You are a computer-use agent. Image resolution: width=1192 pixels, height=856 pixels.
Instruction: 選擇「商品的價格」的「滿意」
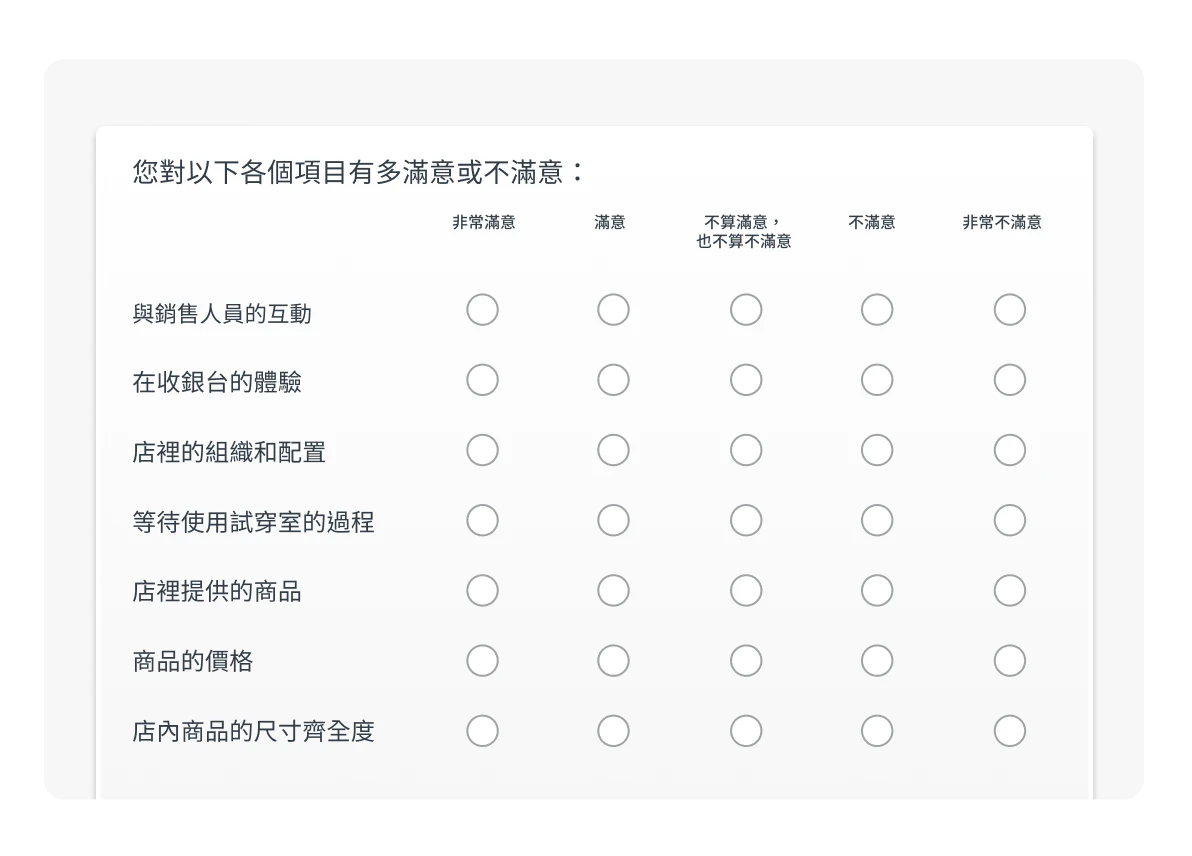(x=613, y=660)
